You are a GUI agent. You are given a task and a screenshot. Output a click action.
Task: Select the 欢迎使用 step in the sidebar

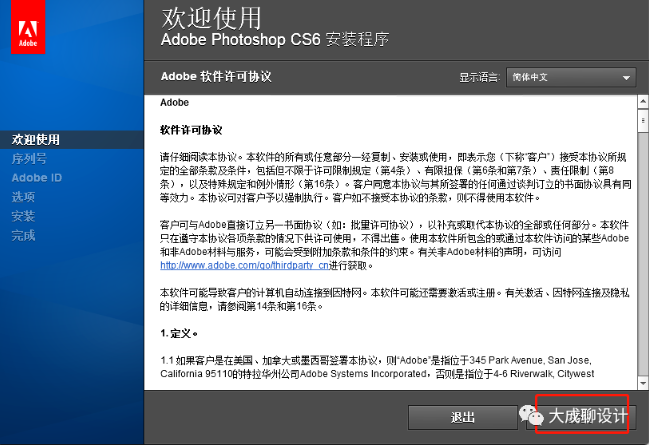pos(36,139)
